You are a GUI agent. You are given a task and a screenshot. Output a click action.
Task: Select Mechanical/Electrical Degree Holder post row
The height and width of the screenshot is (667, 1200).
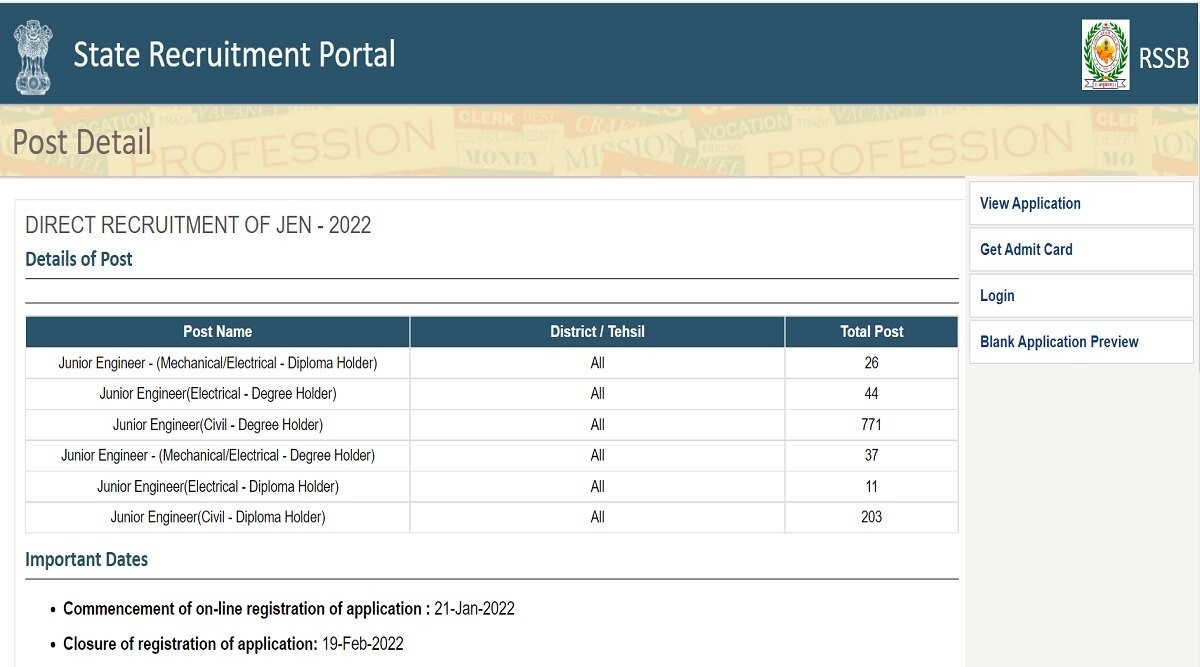[217, 455]
